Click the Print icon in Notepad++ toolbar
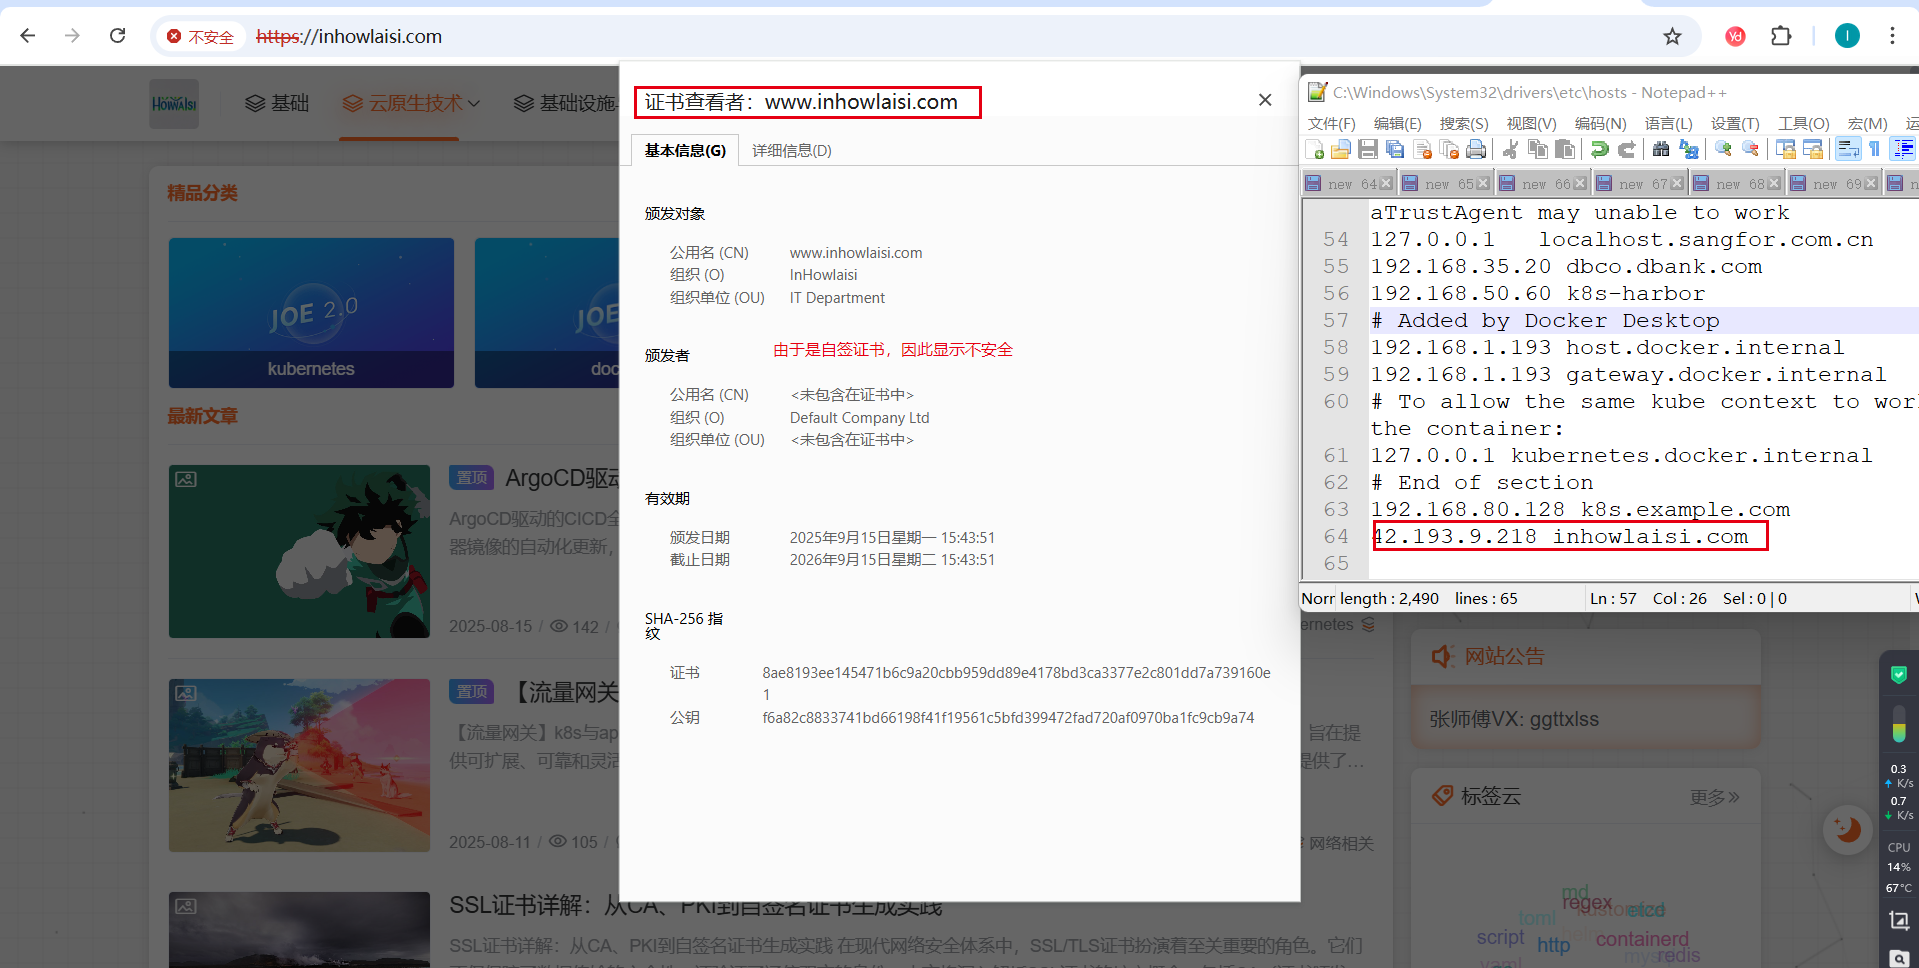This screenshot has height=968, width=1919. 1476,150
